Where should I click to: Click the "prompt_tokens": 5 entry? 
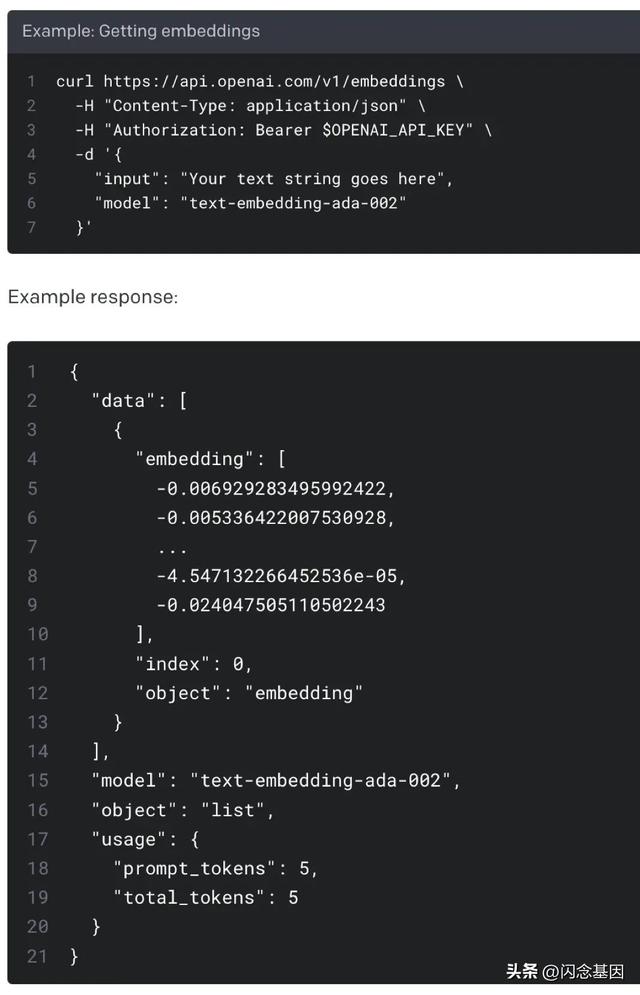(215, 869)
